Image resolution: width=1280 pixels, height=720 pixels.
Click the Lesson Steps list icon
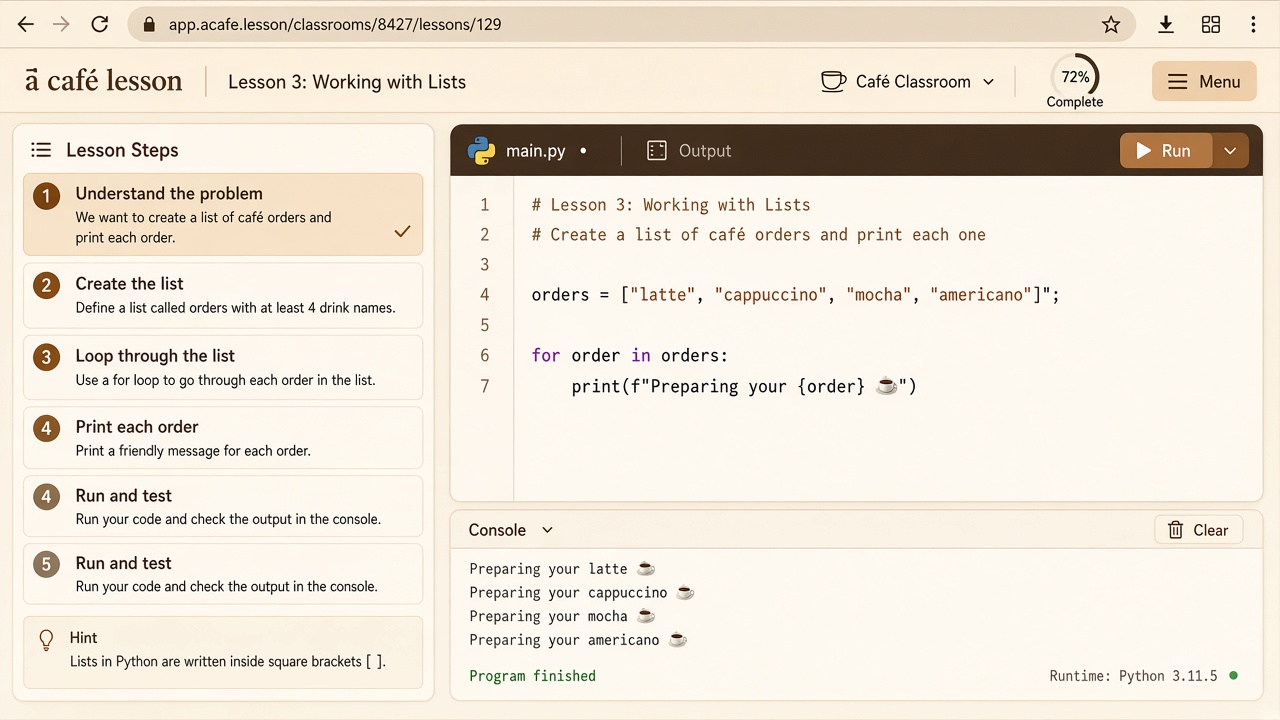click(41, 150)
